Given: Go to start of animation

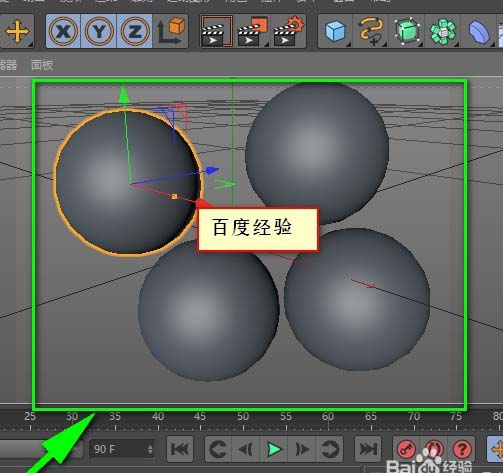Looking at the screenshot, I should (x=180, y=449).
